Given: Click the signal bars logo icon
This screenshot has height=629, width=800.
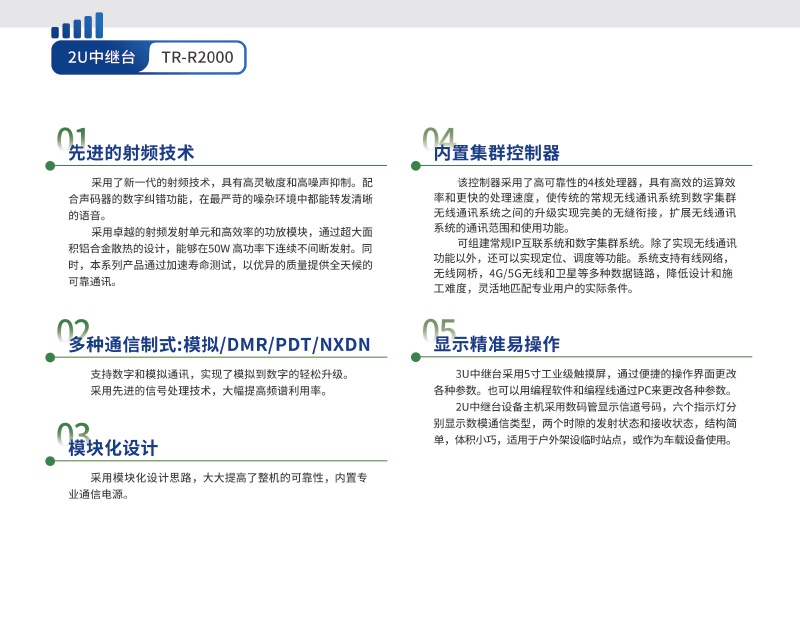Looking at the screenshot, I should (77, 27).
